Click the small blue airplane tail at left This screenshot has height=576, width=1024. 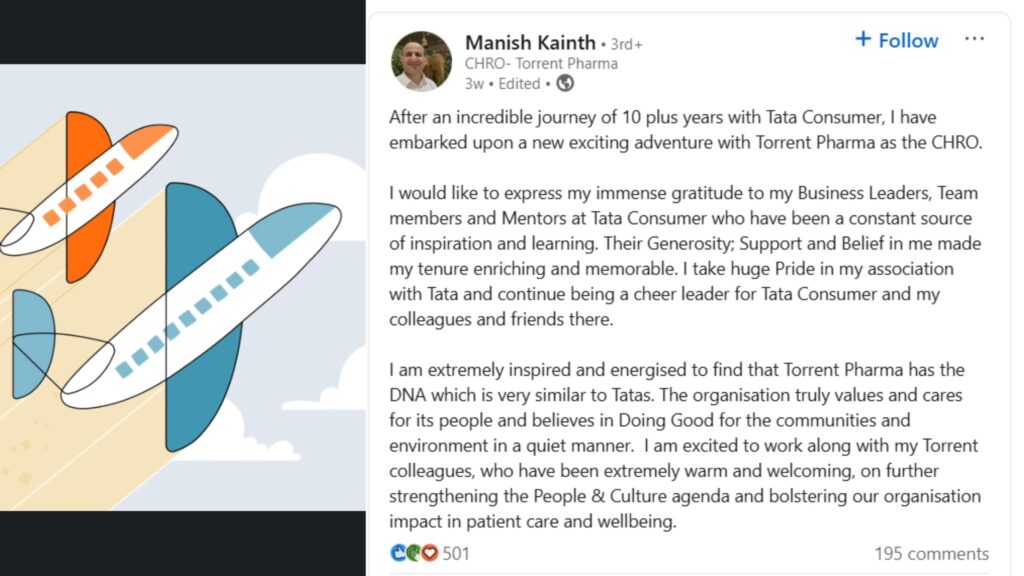tap(33, 343)
